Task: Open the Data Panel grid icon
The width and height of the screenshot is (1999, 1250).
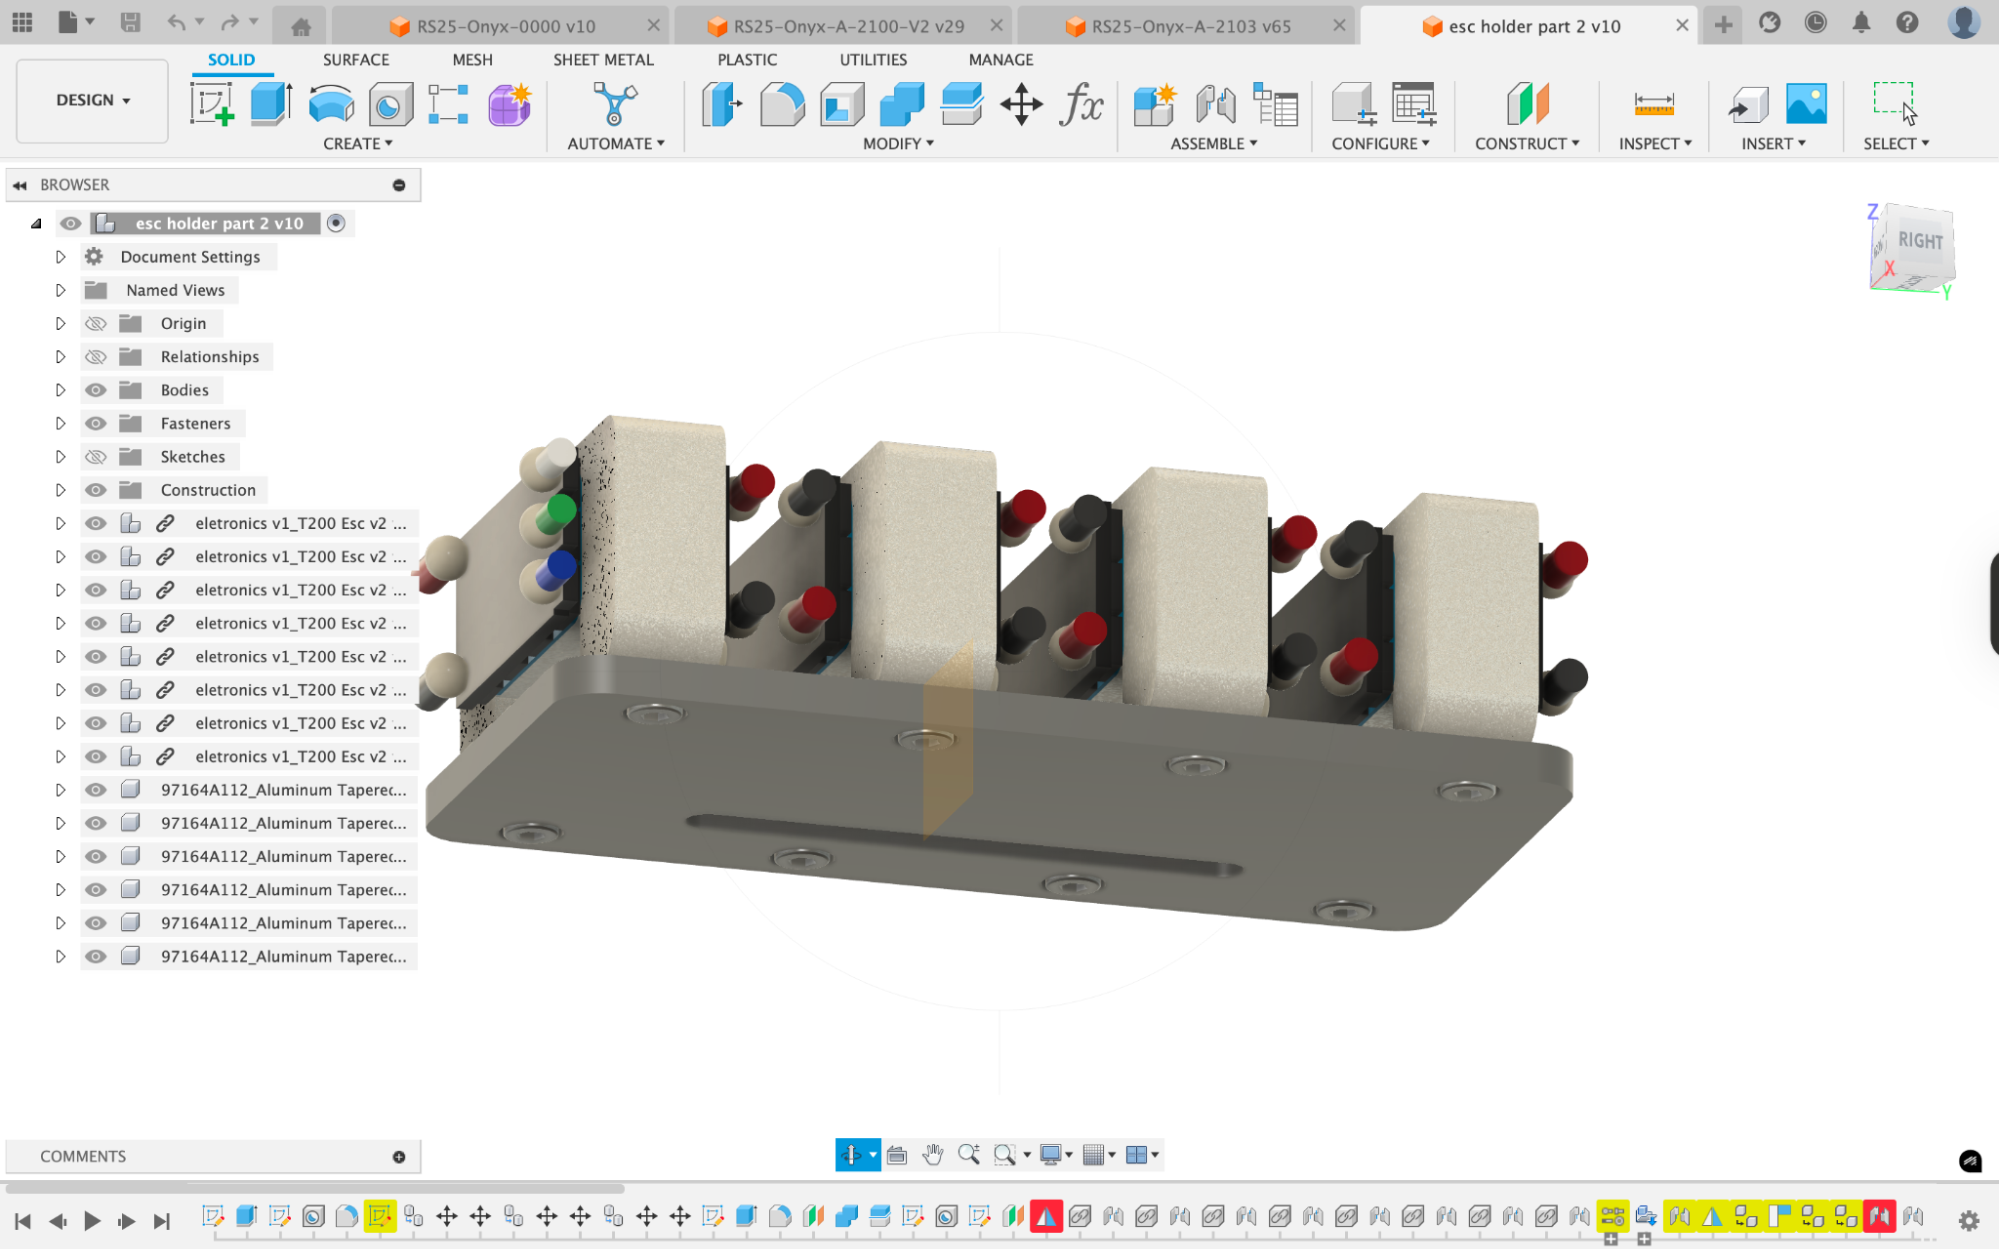Action: coord(22,22)
